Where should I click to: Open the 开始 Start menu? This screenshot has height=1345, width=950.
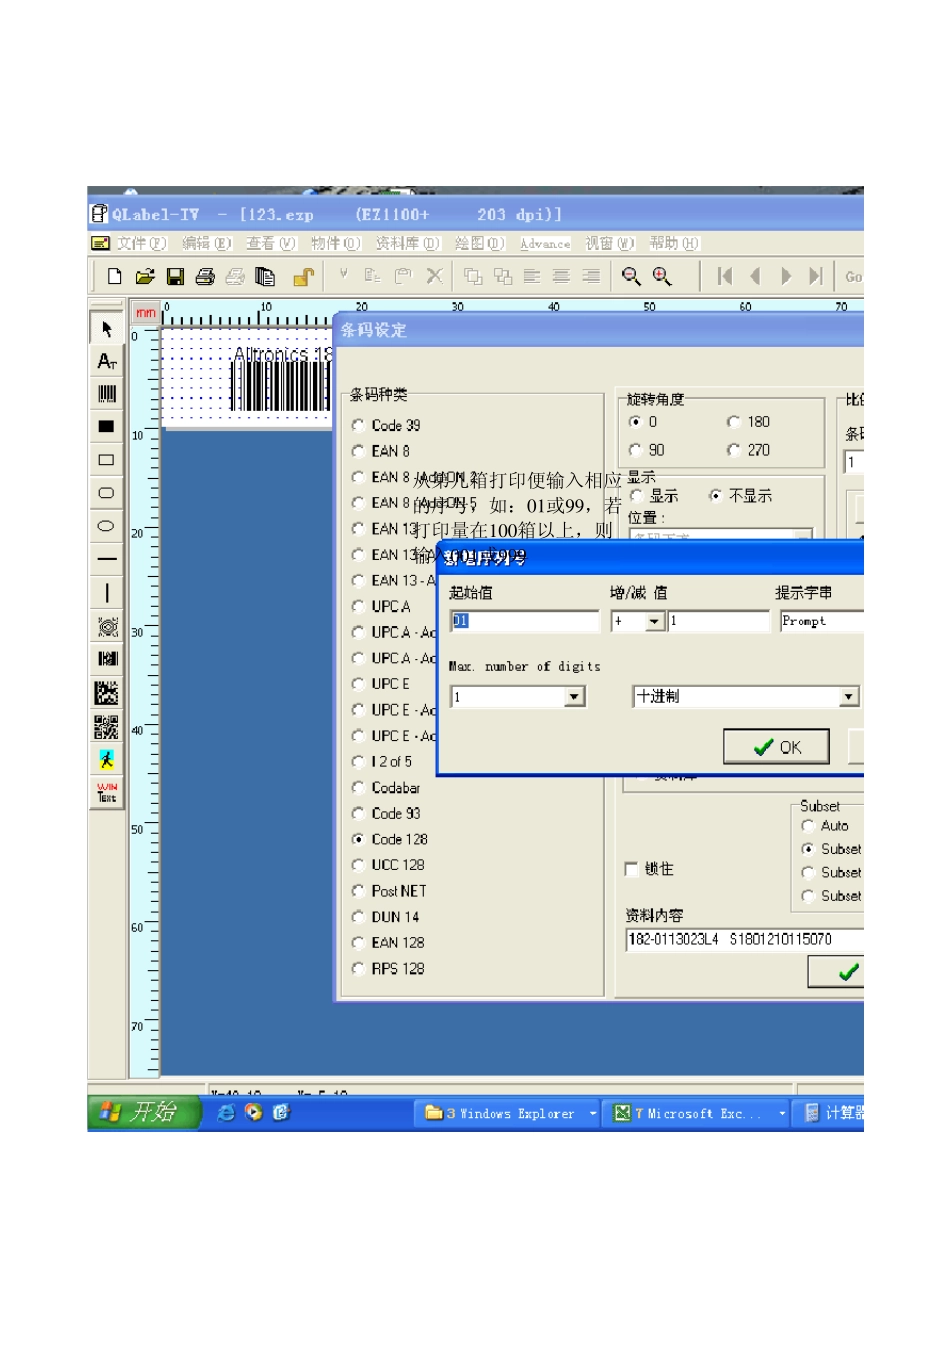point(145,1112)
